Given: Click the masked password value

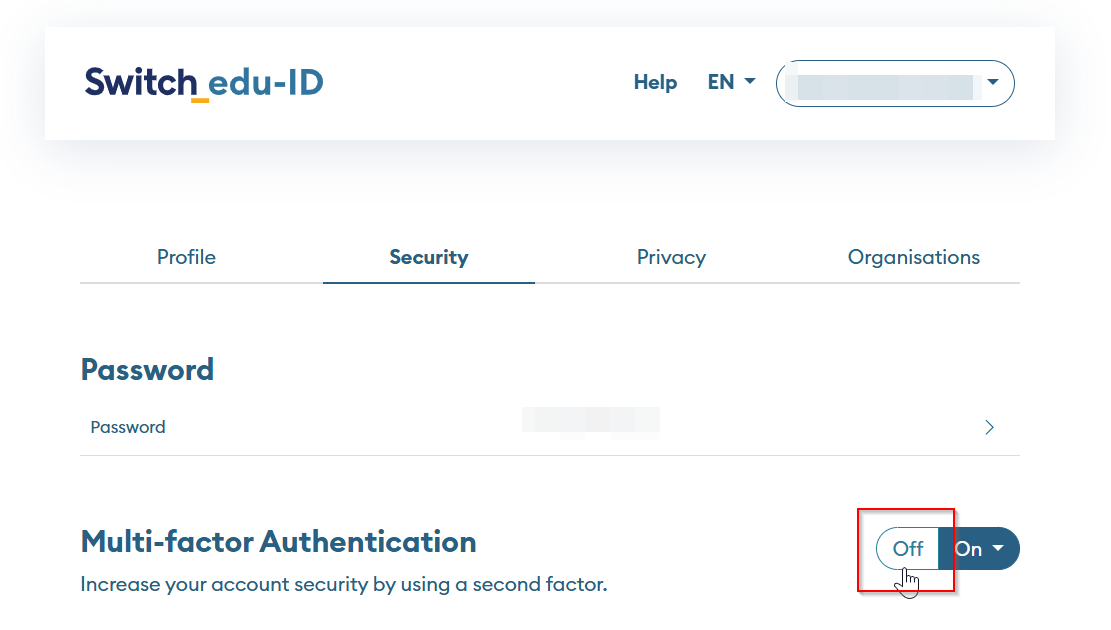Looking at the screenshot, I should coord(590,419).
